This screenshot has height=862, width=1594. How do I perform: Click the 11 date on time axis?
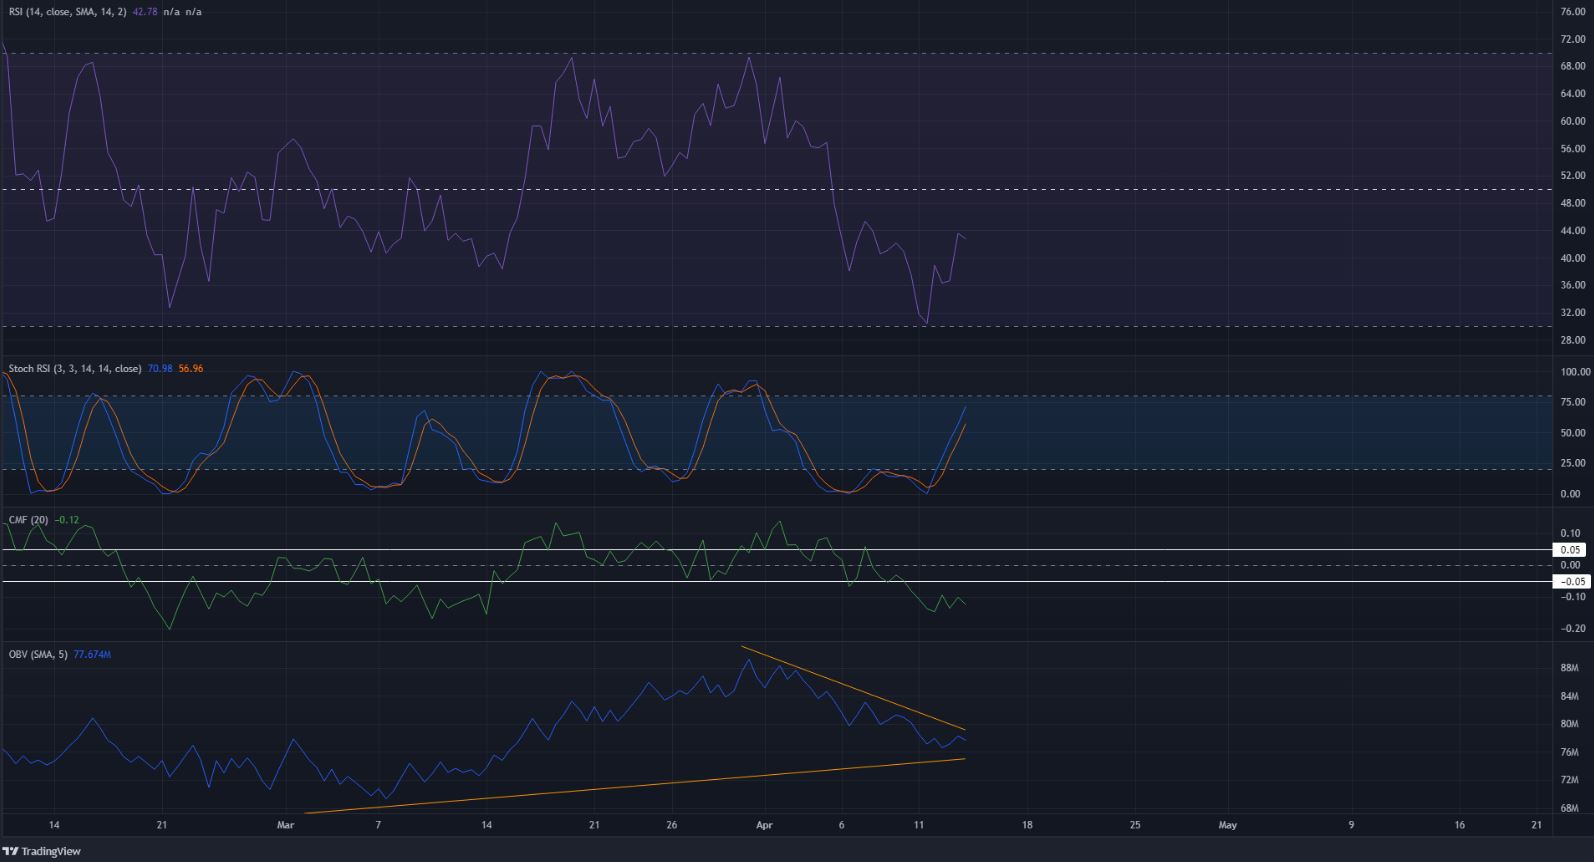919,826
